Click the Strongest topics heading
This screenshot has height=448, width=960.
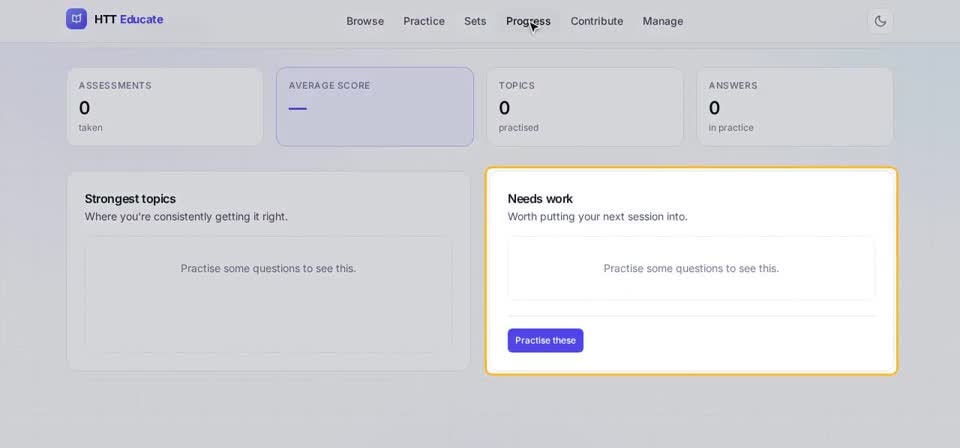tap(130, 199)
